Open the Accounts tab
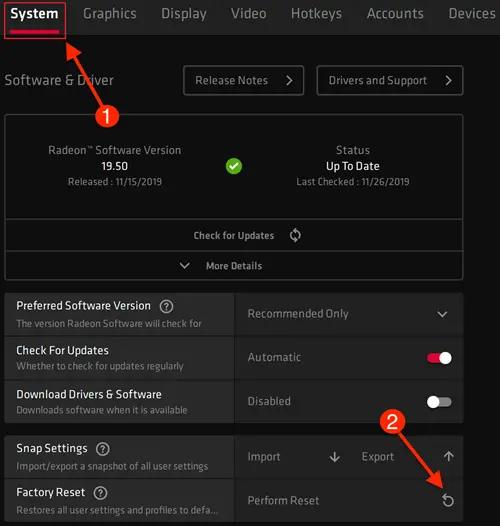Viewport: 500px width, 526px height. (395, 14)
